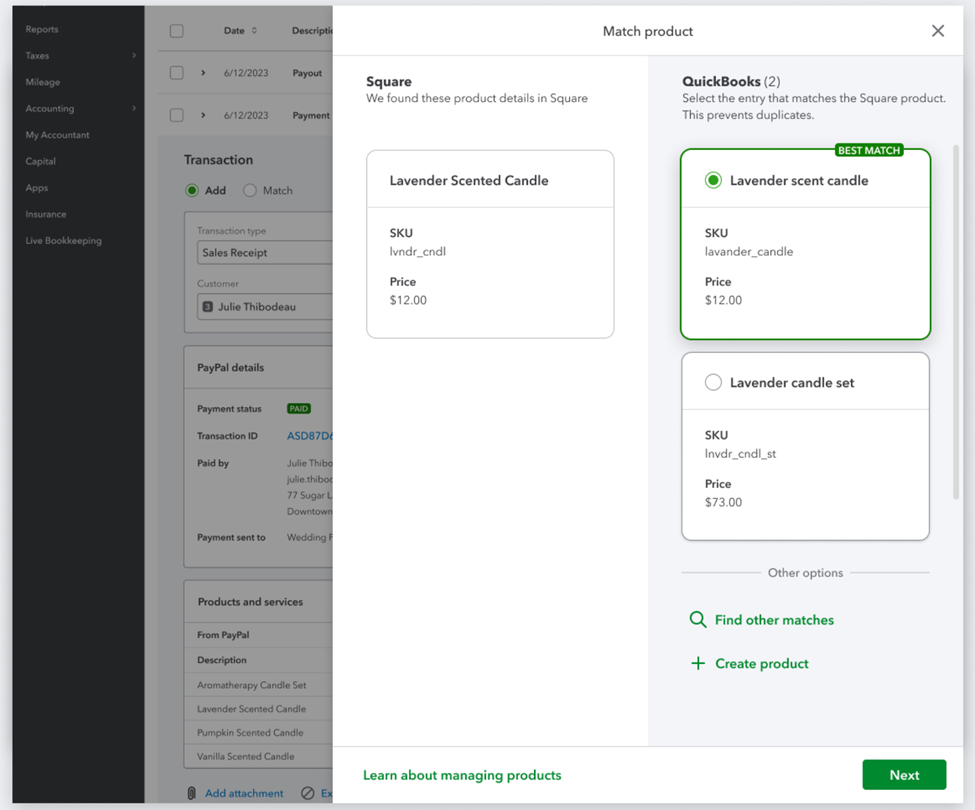Open Apps in the sidebar

coord(37,188)
